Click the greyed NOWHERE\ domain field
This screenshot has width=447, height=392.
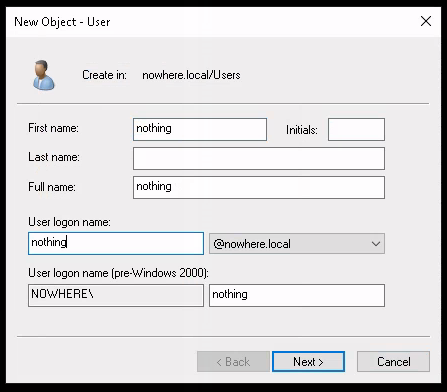point(116,295)
